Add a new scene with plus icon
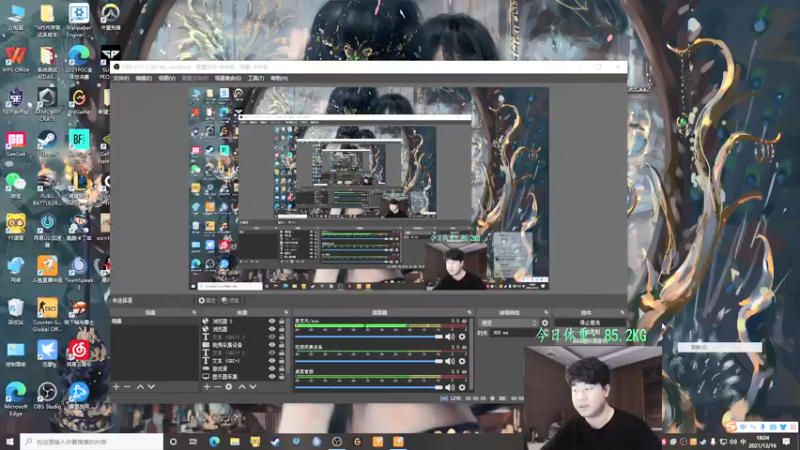Screen dimensions: 800x450 click(116, 387)
